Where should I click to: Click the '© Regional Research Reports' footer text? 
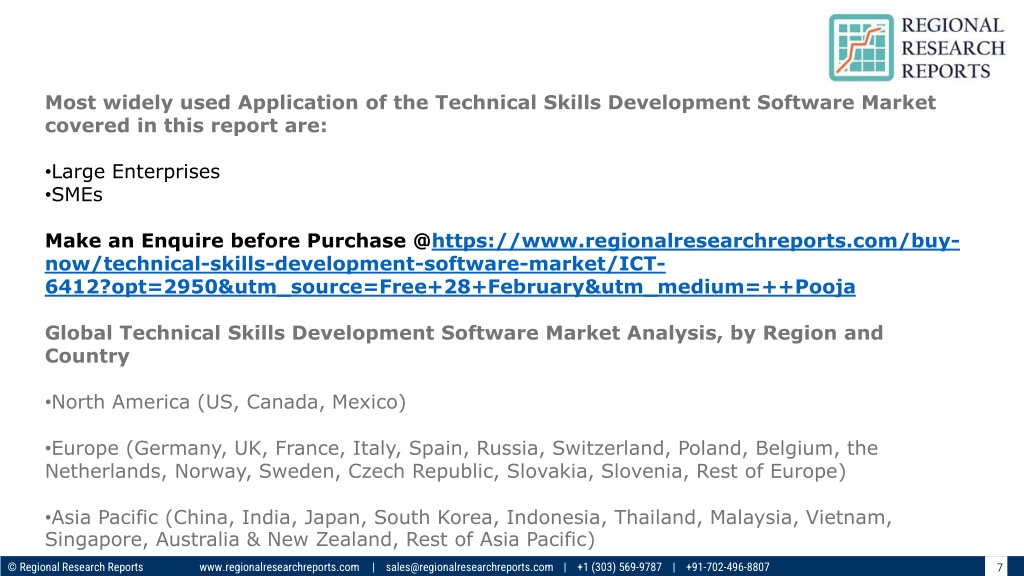[75, 567]
